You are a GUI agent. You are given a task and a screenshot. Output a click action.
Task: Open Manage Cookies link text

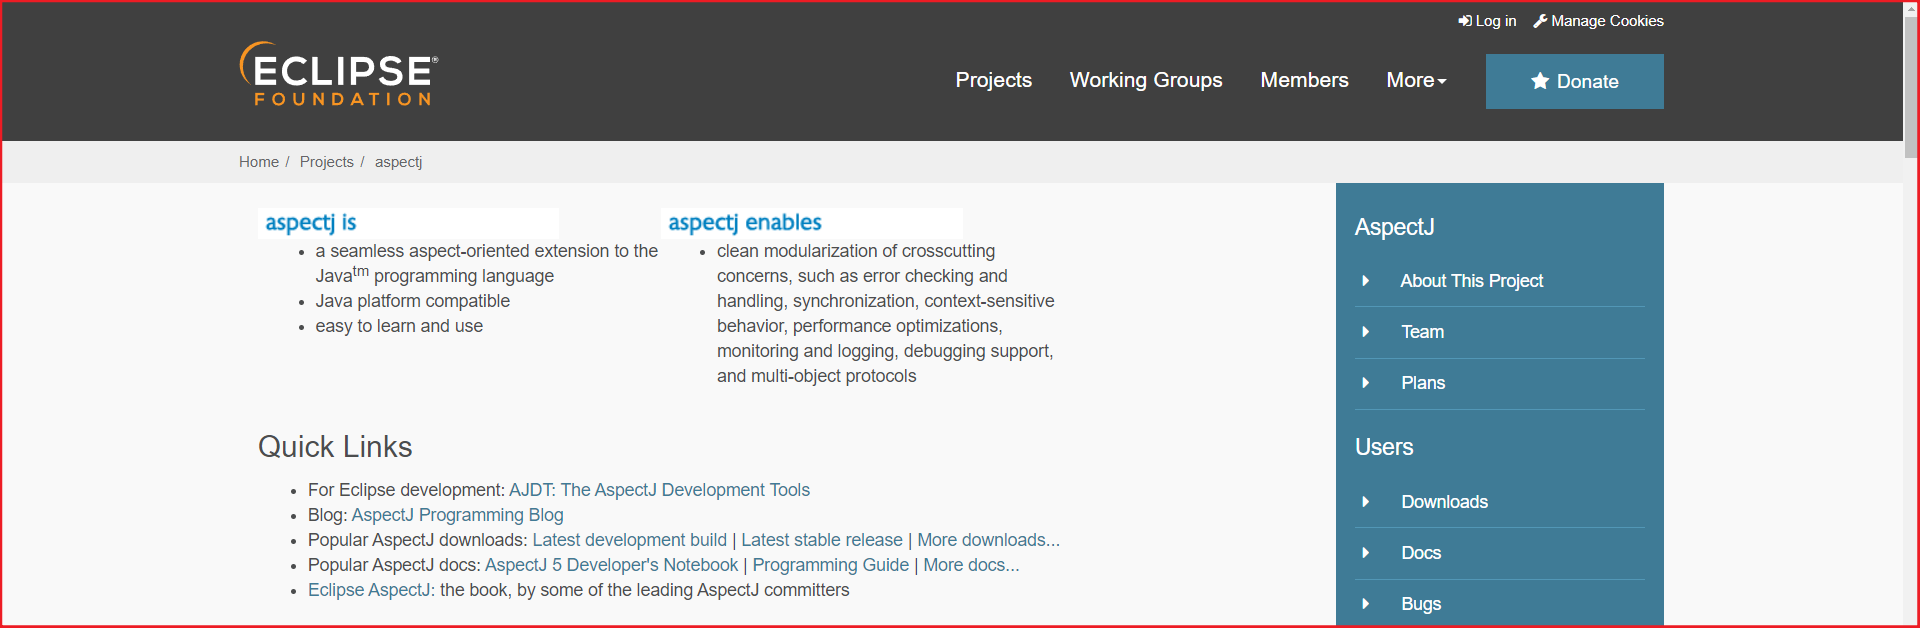click(1607, 21)
